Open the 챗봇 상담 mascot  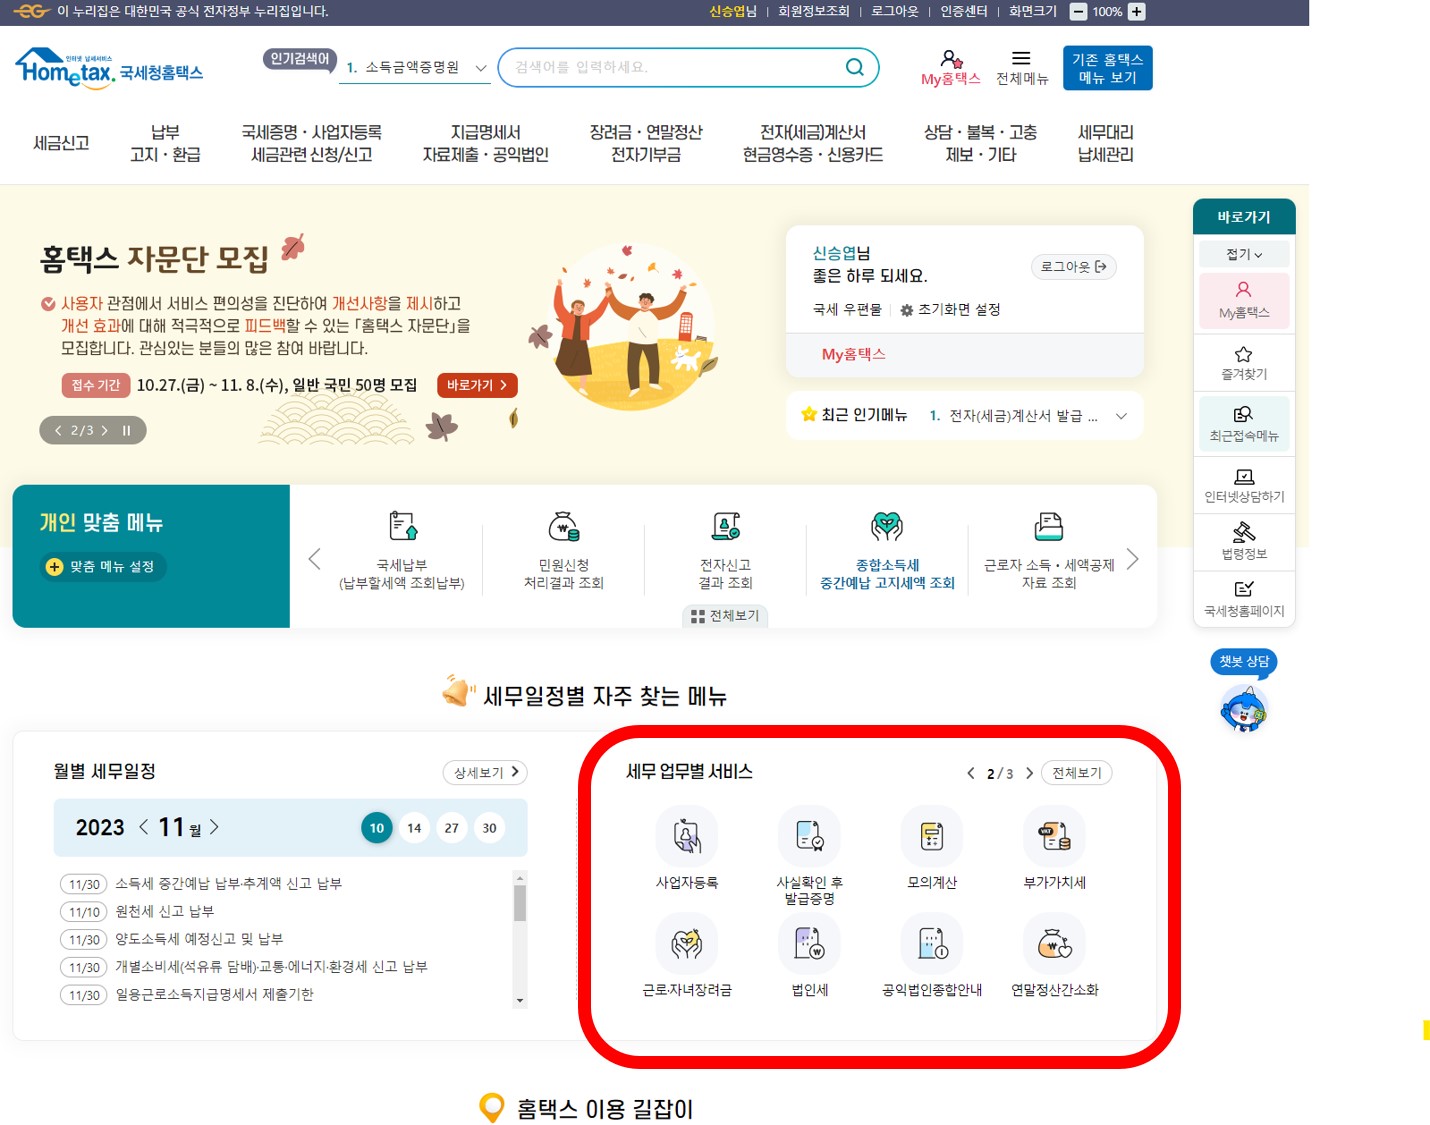pos(1244,710)
